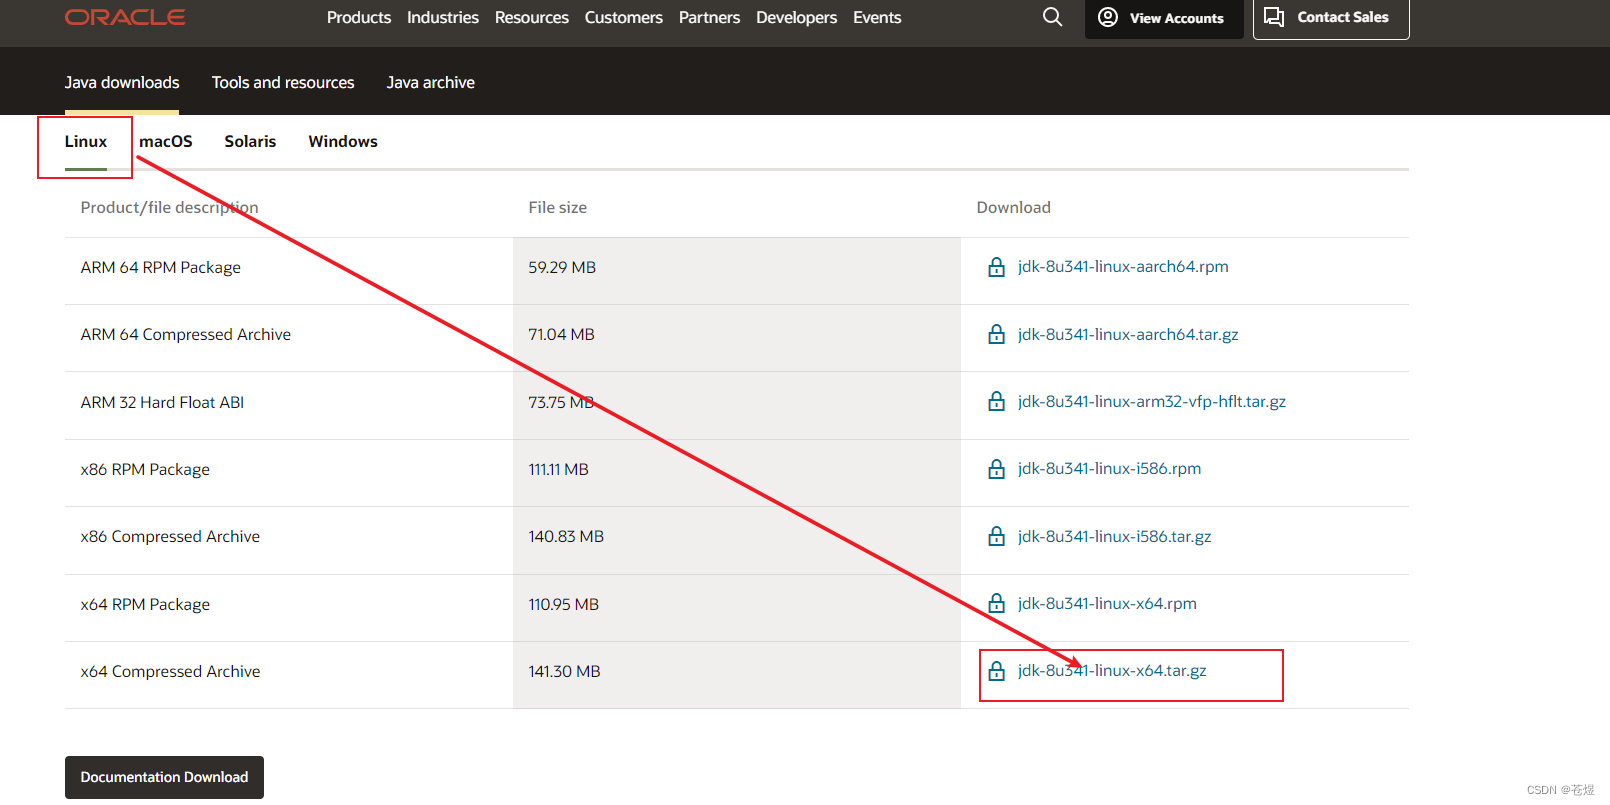Download jdk-8u341-linux-x64.rpm

(1107, 603)
